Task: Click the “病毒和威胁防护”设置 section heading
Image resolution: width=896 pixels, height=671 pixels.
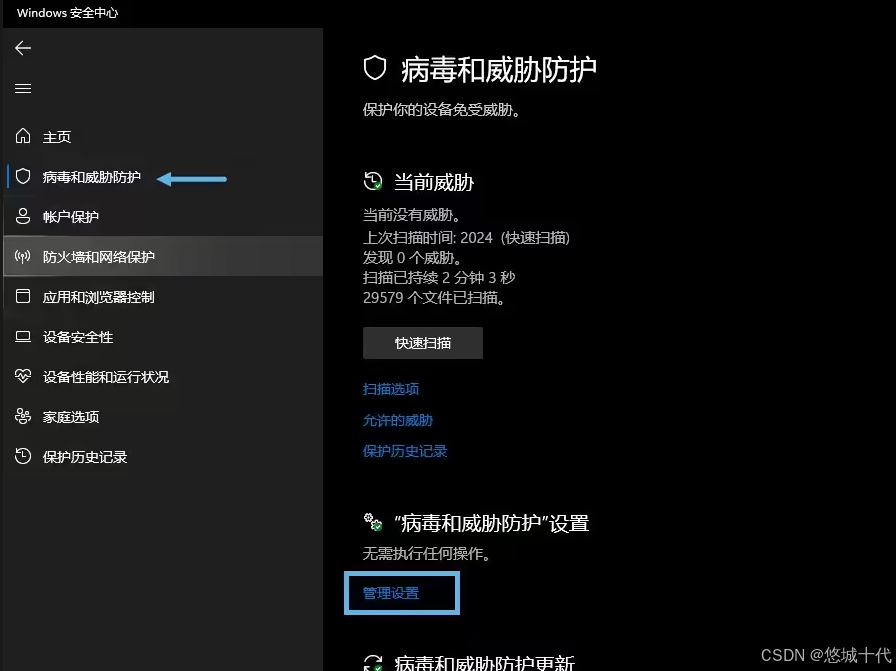Action: [491, 524]
